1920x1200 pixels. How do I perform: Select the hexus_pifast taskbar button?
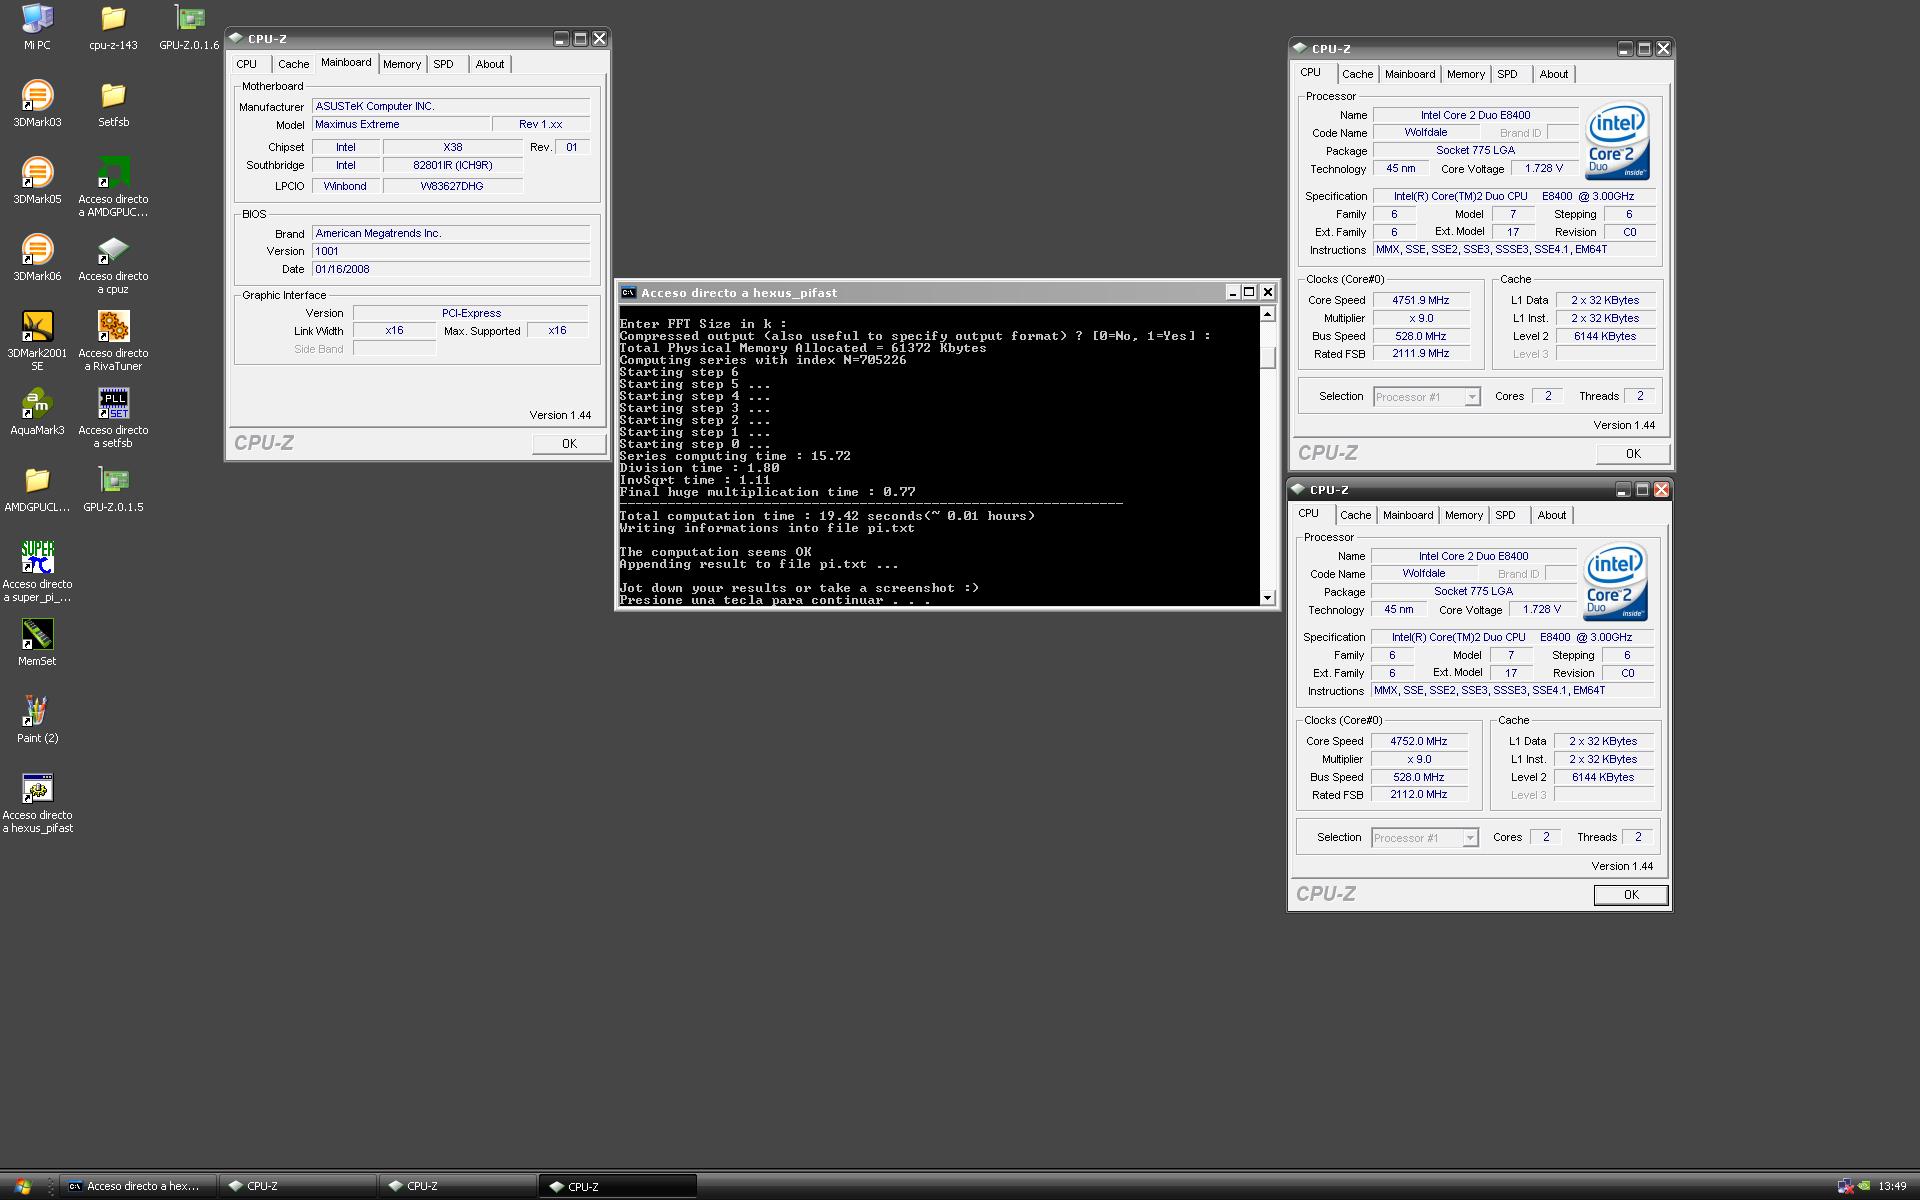pos(137,1186)
